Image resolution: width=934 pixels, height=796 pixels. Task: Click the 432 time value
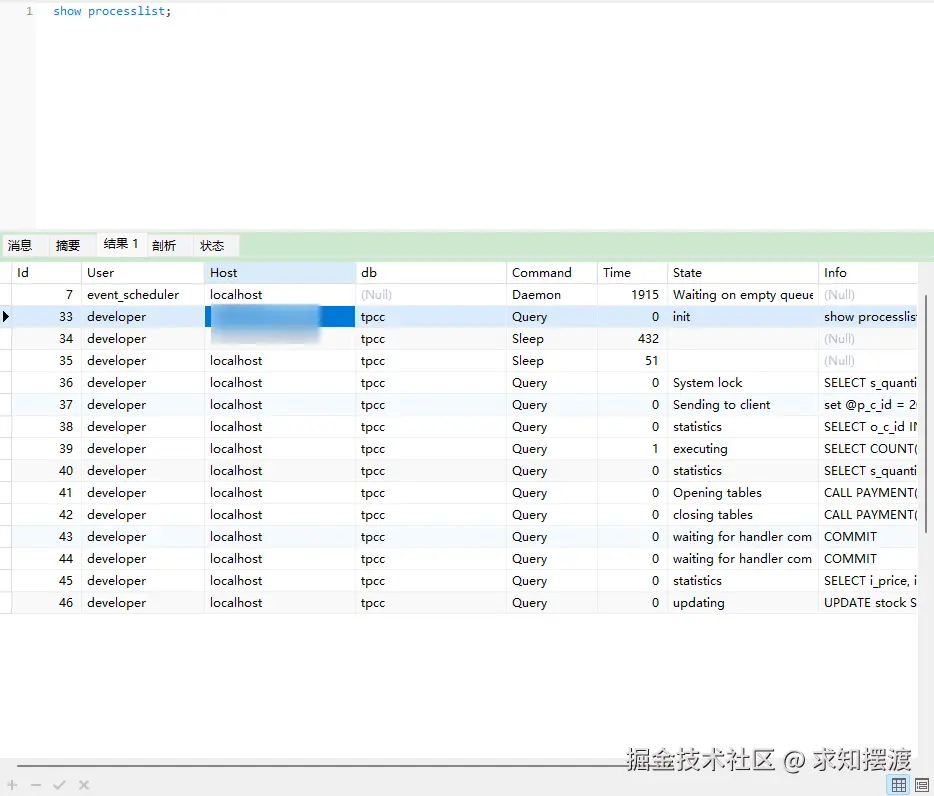pos(632,339)
